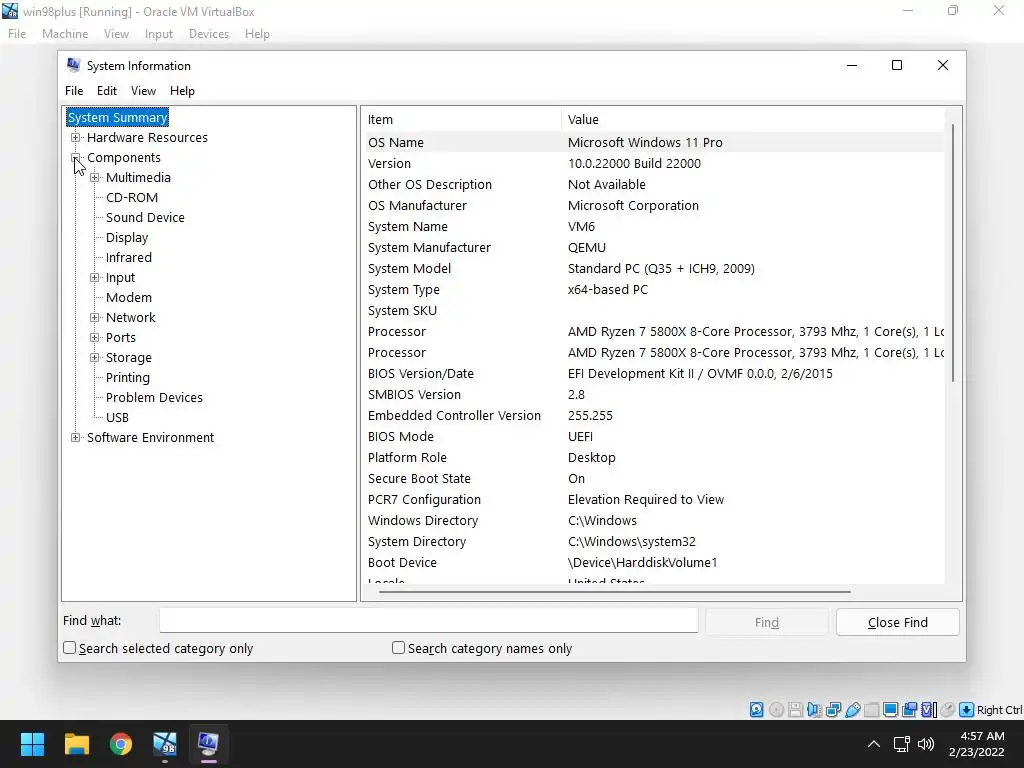The image size is (1024, 768).
Task: Open System Information Help menu
Action: 182,91
